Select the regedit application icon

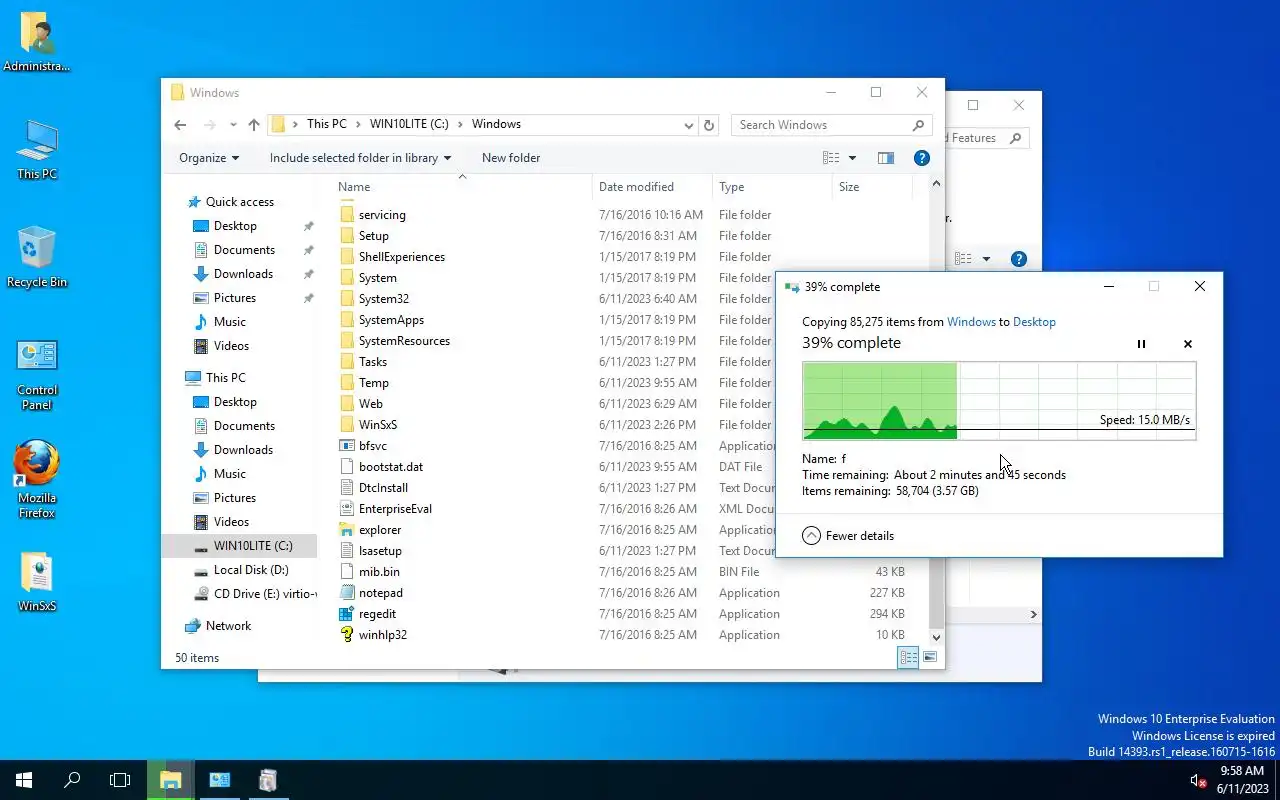347,614
